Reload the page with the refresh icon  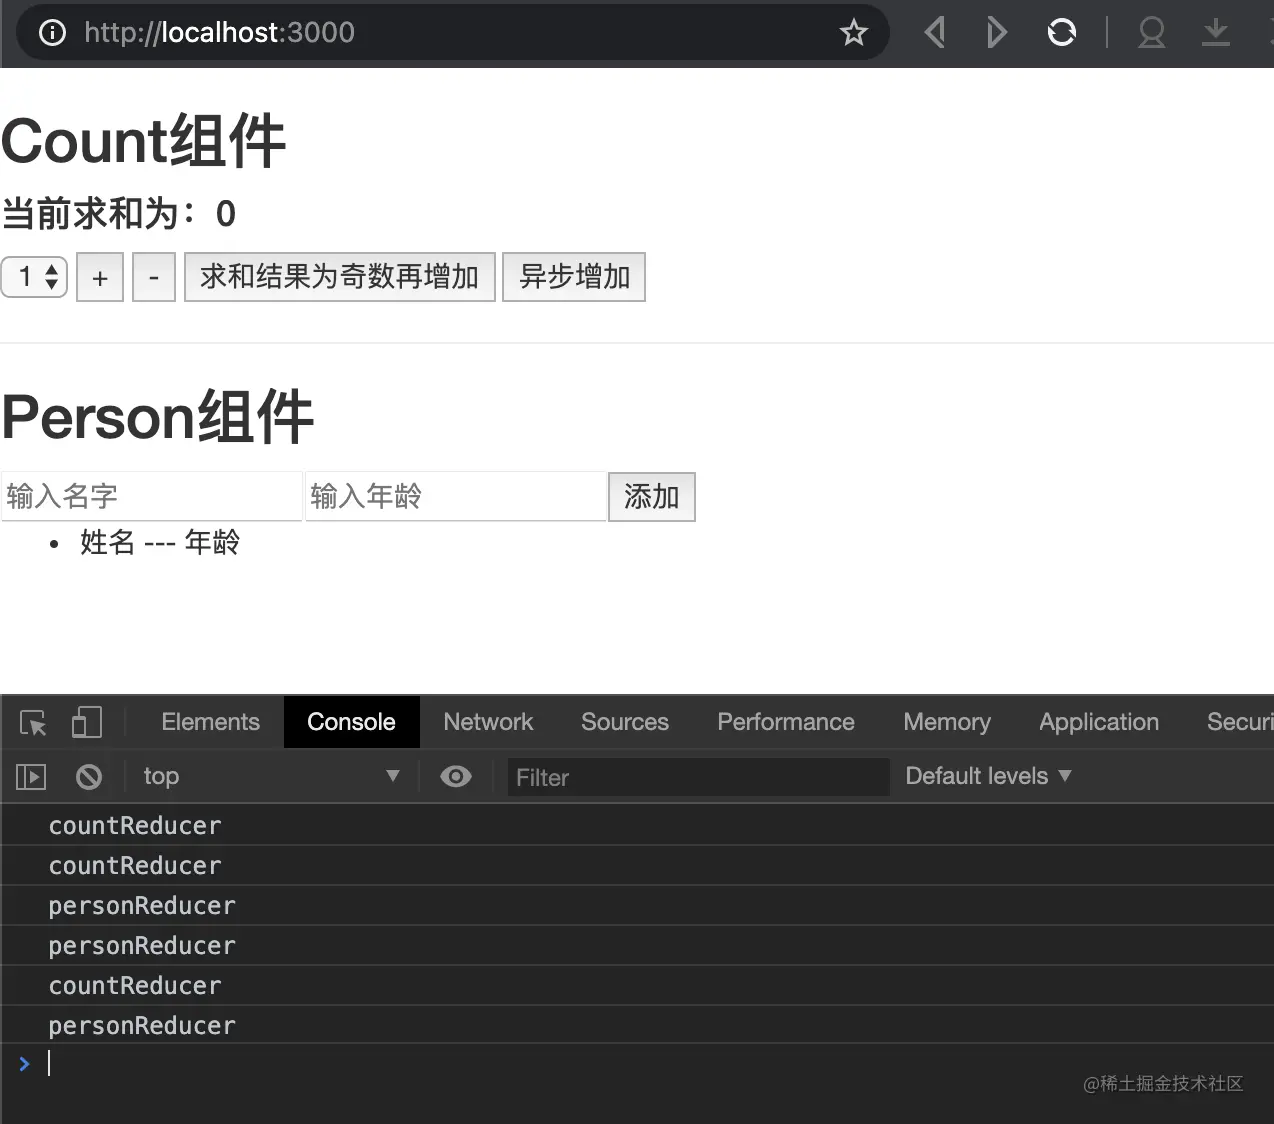(1061, 33)
